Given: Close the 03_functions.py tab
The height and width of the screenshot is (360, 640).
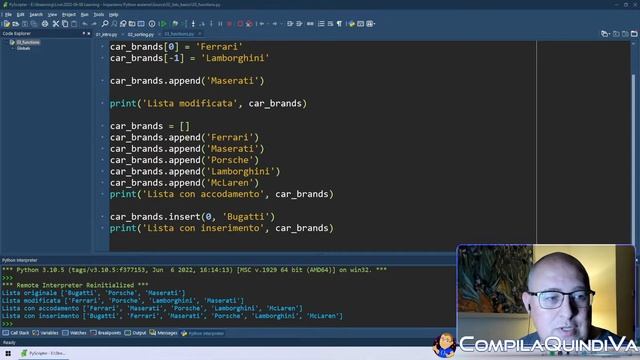Looking at the screenshot, I should (200, 34).
